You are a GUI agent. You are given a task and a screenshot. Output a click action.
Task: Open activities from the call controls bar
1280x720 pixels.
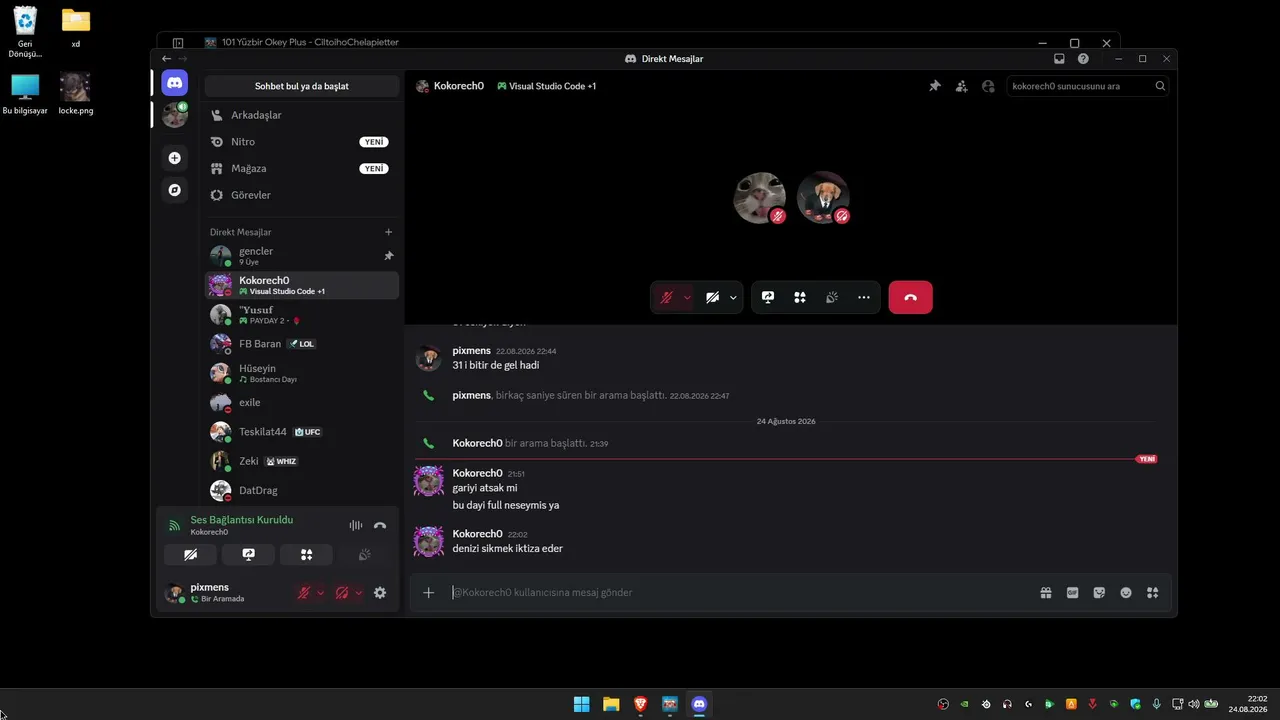coord(800,297)
